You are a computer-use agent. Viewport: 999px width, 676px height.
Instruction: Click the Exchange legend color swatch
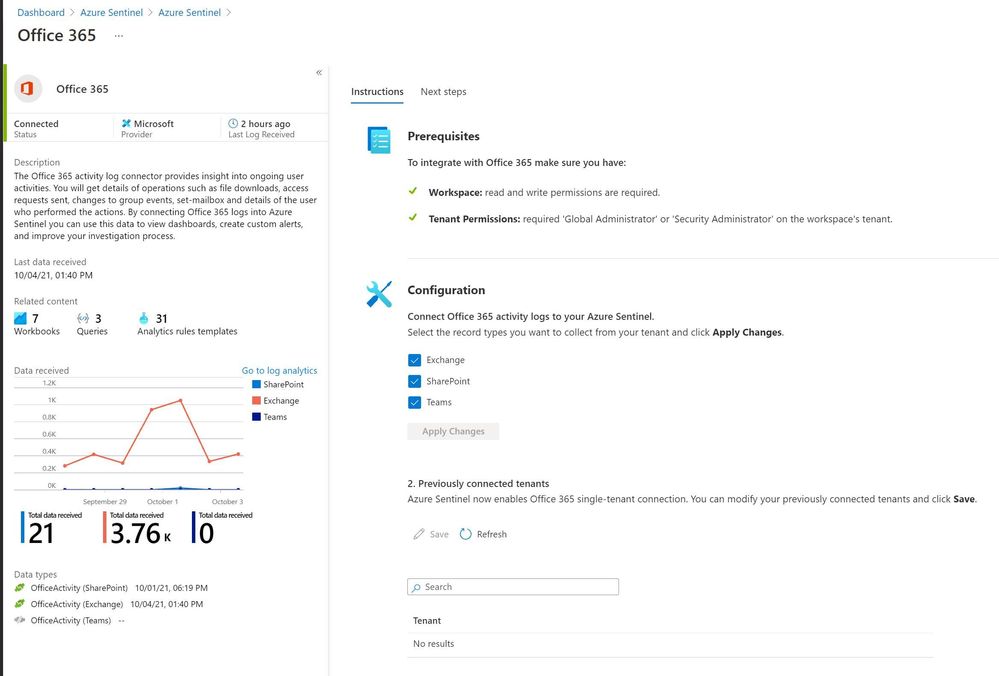(256, 401)
